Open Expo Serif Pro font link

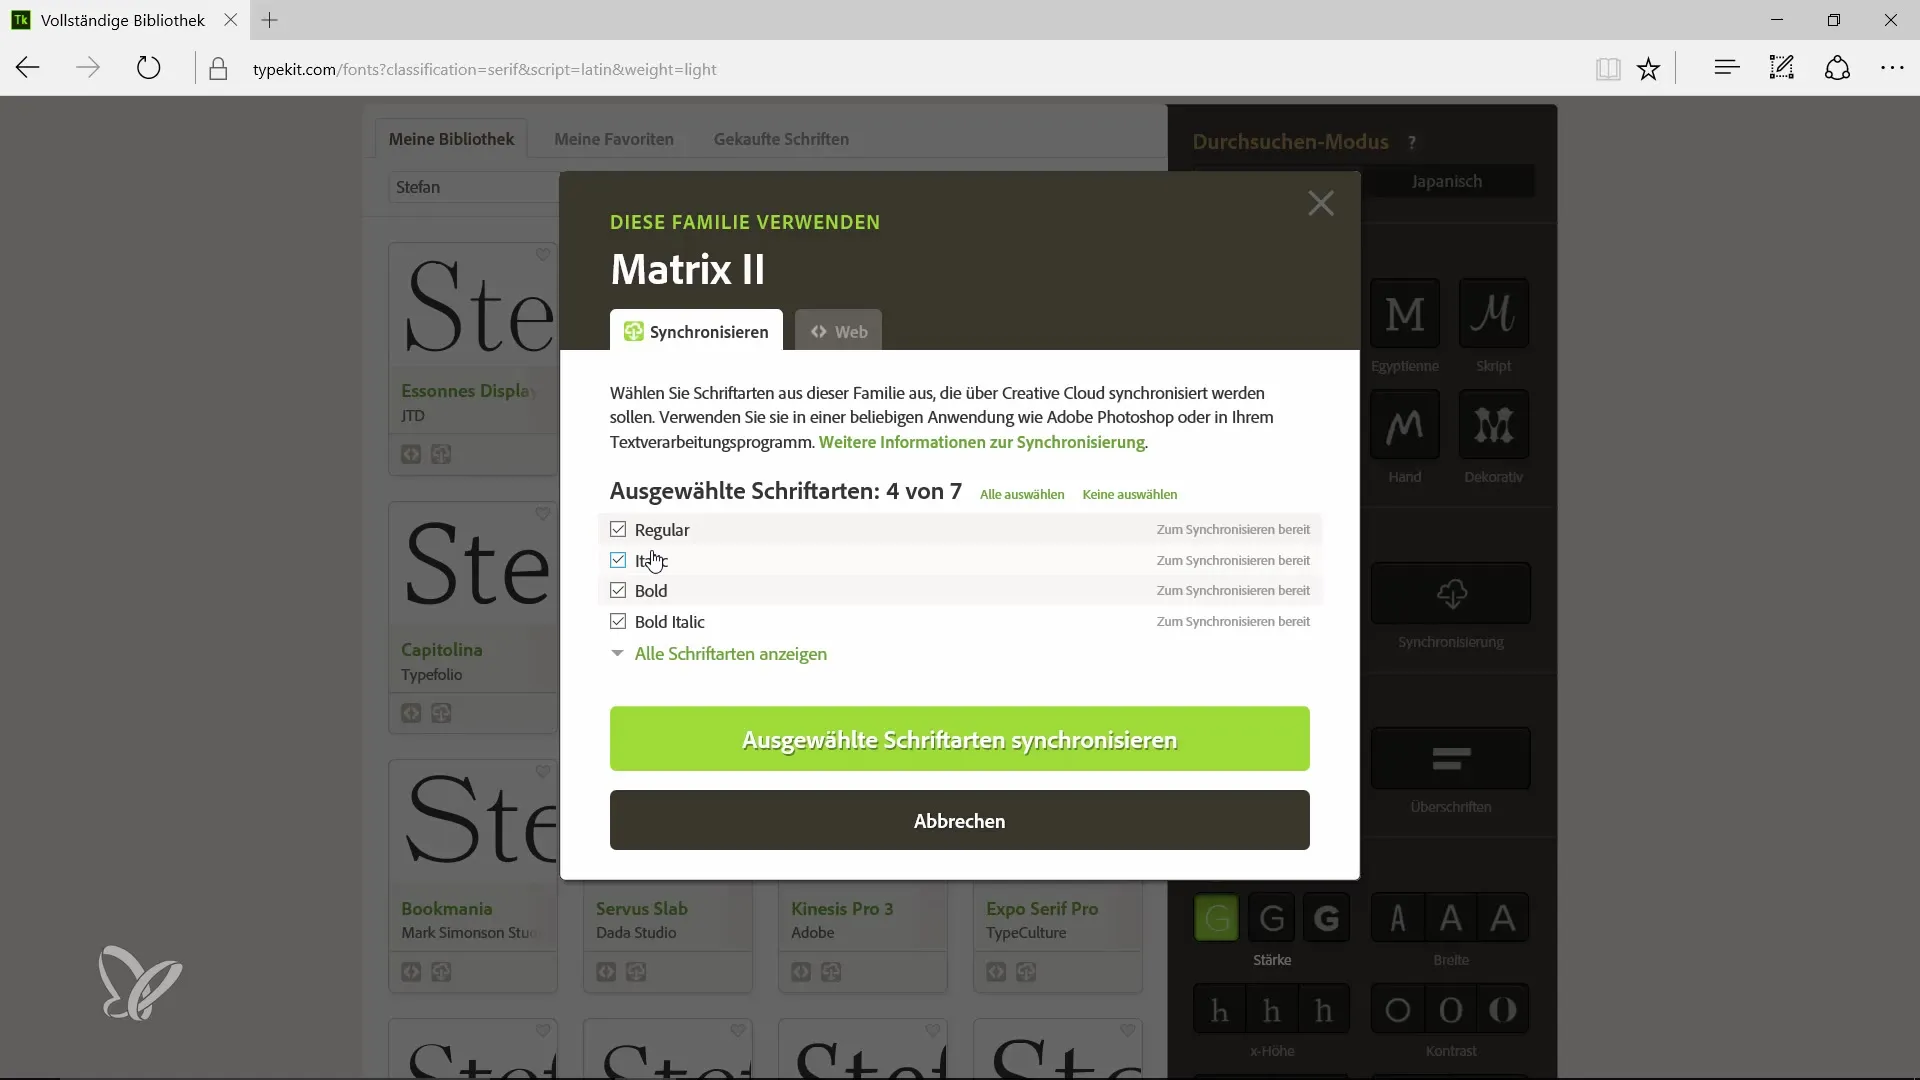coord(1042,908)
